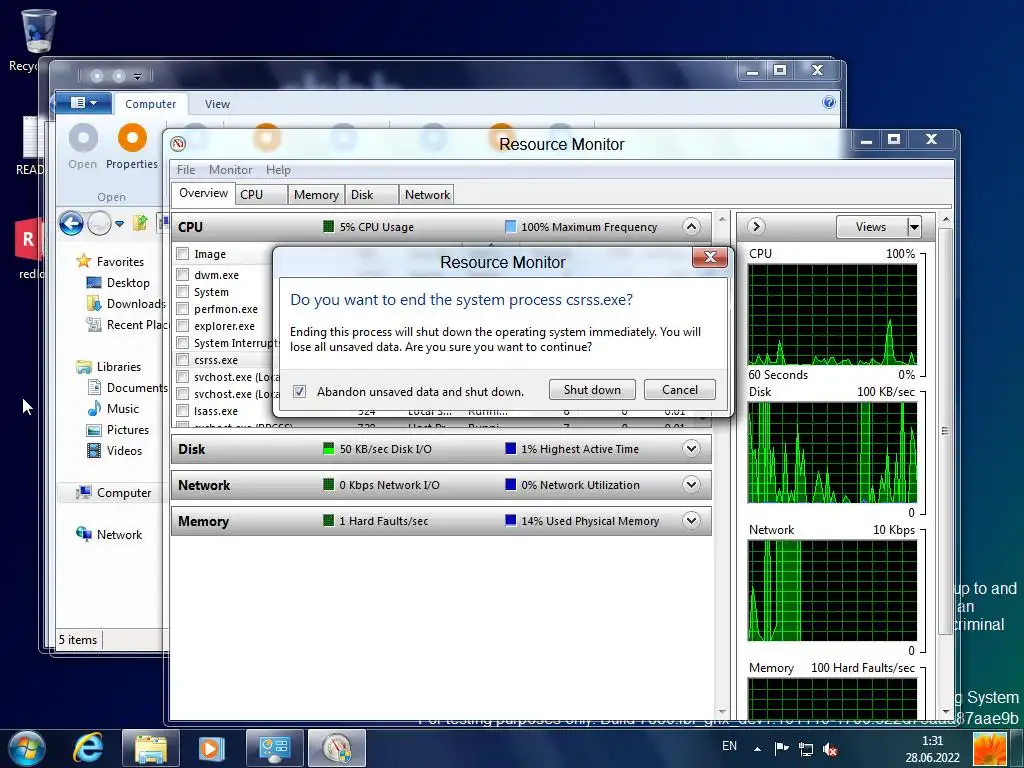Click green CPU Usage color indicator
The width and height of the screenshot is (1024, 768).
pyautogui.click(x=328, y=227)
